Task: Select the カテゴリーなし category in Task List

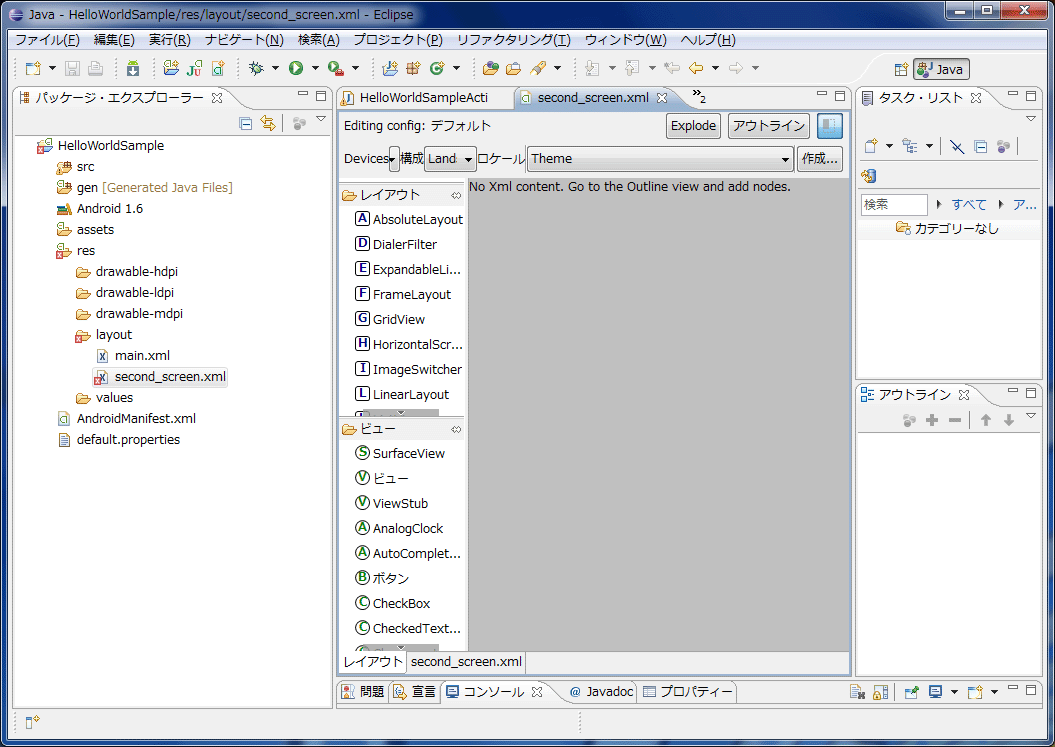Action: pyautogui.click(x=956, y=229)
